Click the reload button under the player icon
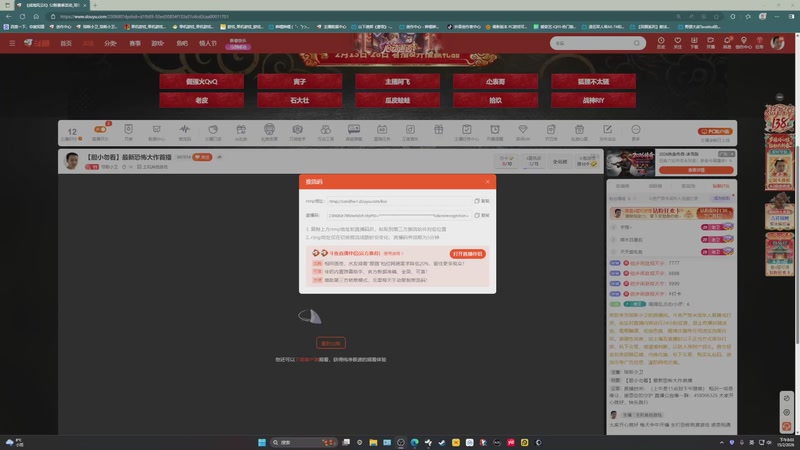The width and height of the screenshot is (800, 450). tap(331, 343)
